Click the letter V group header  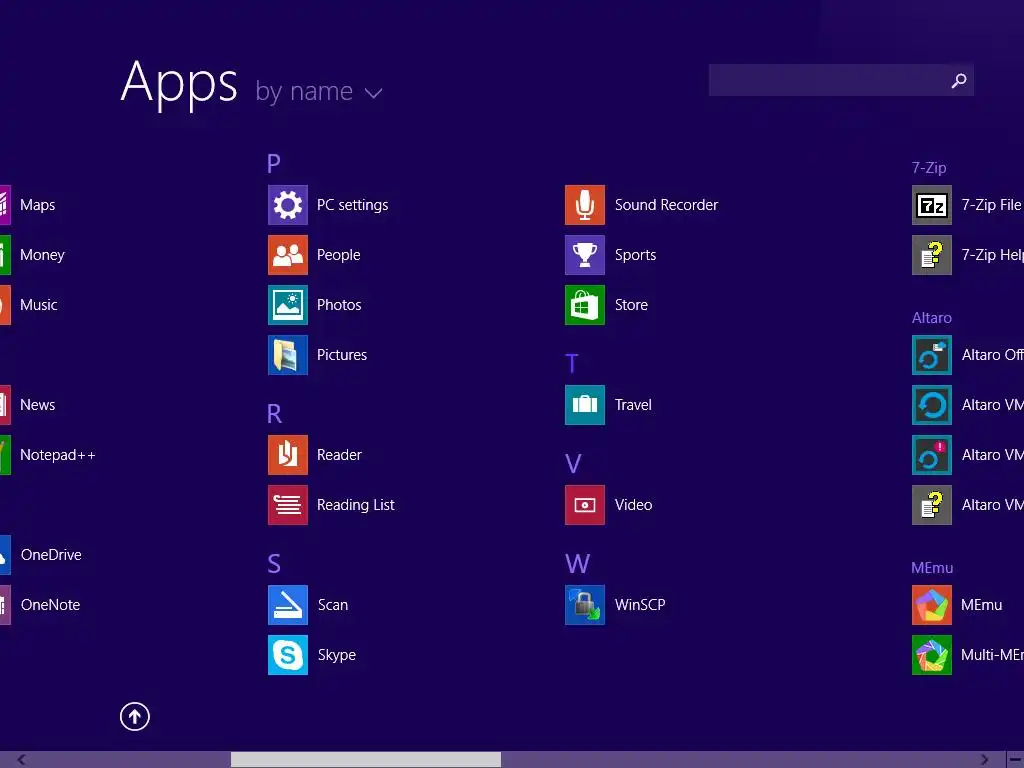click(x=573, y=464)
